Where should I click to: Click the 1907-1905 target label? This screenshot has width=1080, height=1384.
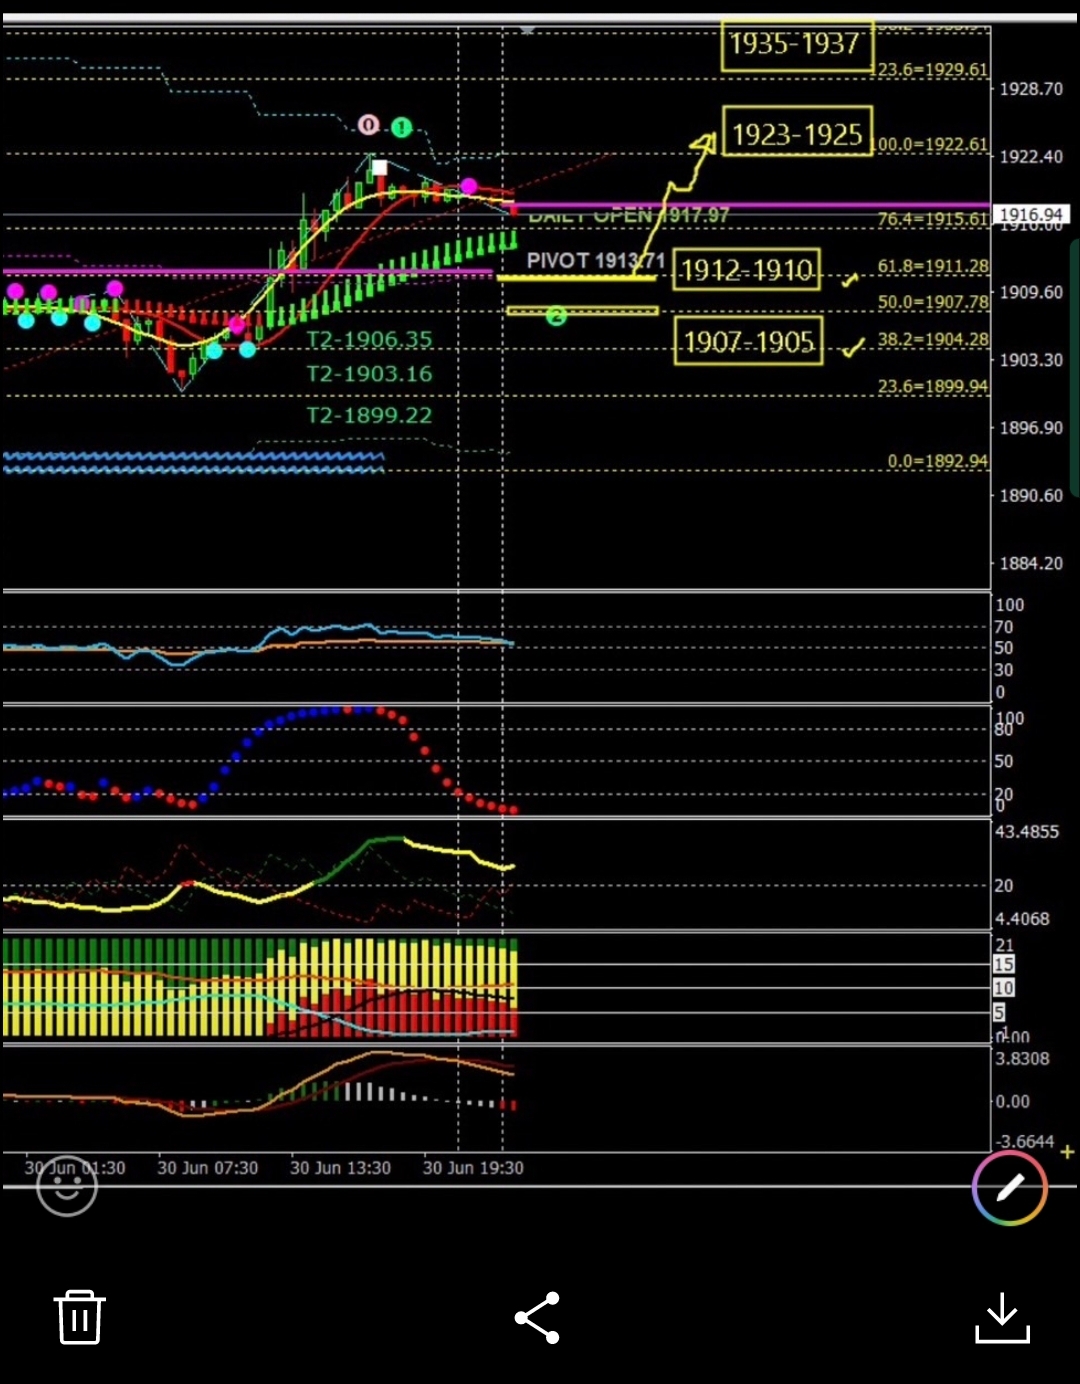(748, 341)
